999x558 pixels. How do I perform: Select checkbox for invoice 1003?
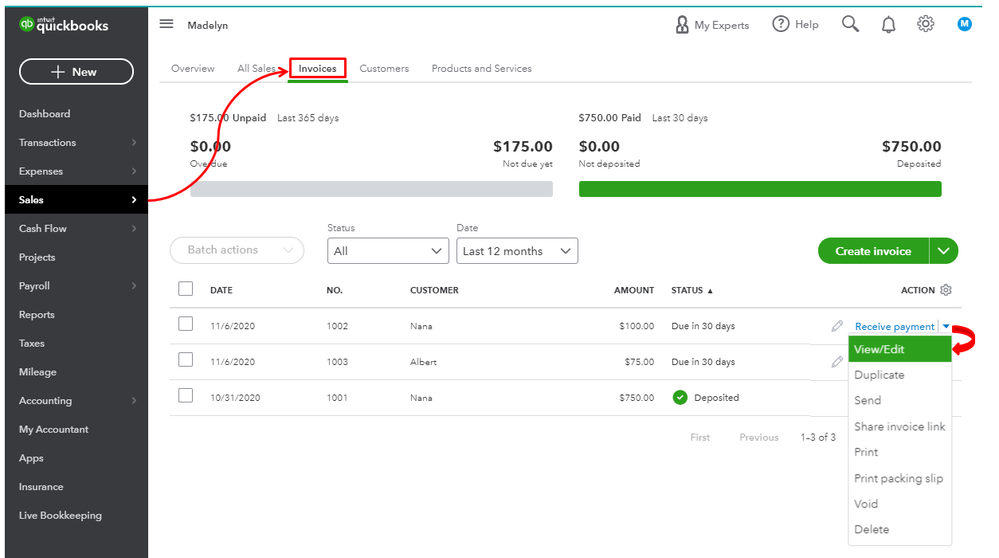click(185, 359)
